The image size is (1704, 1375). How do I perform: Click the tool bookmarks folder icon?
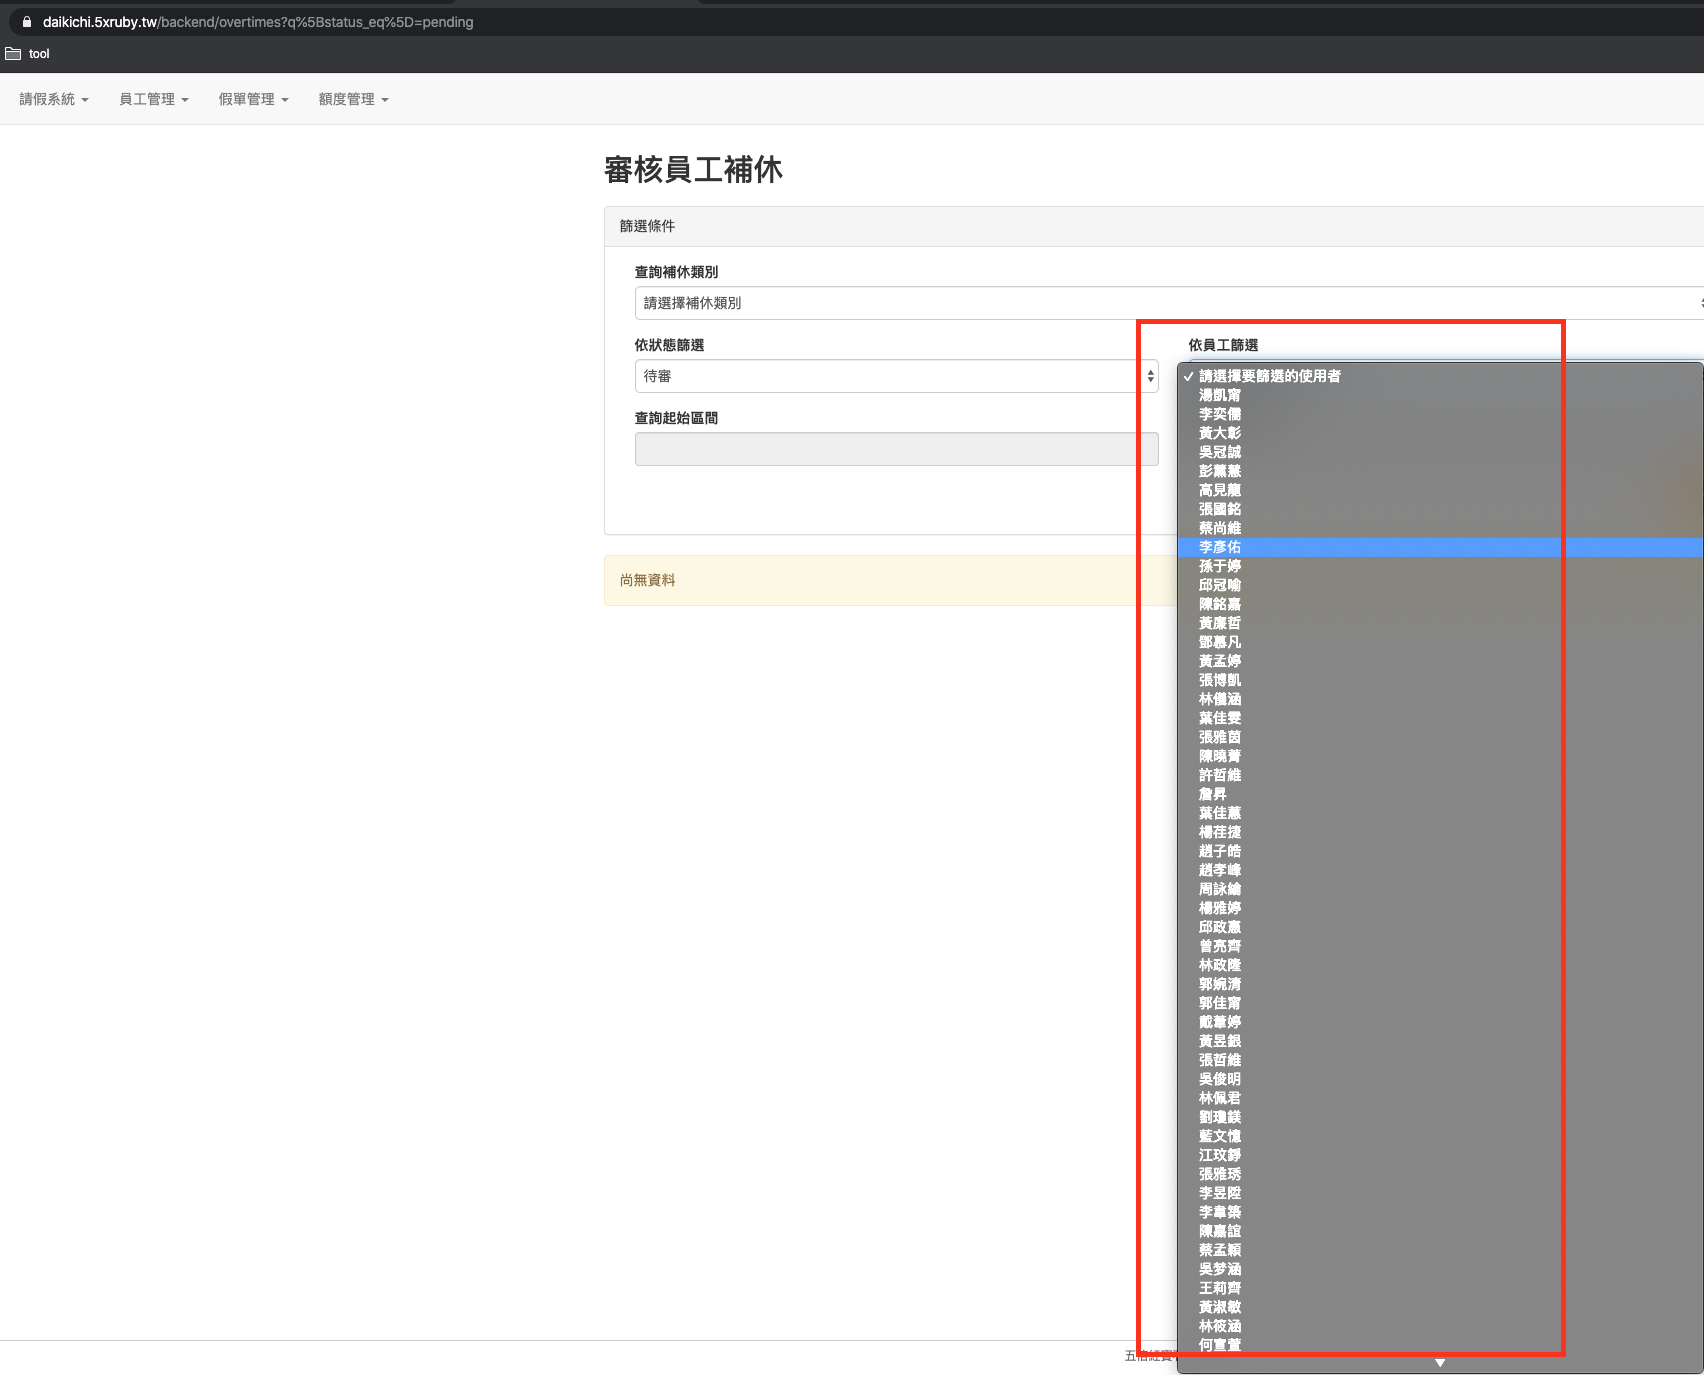coord(13,54)
